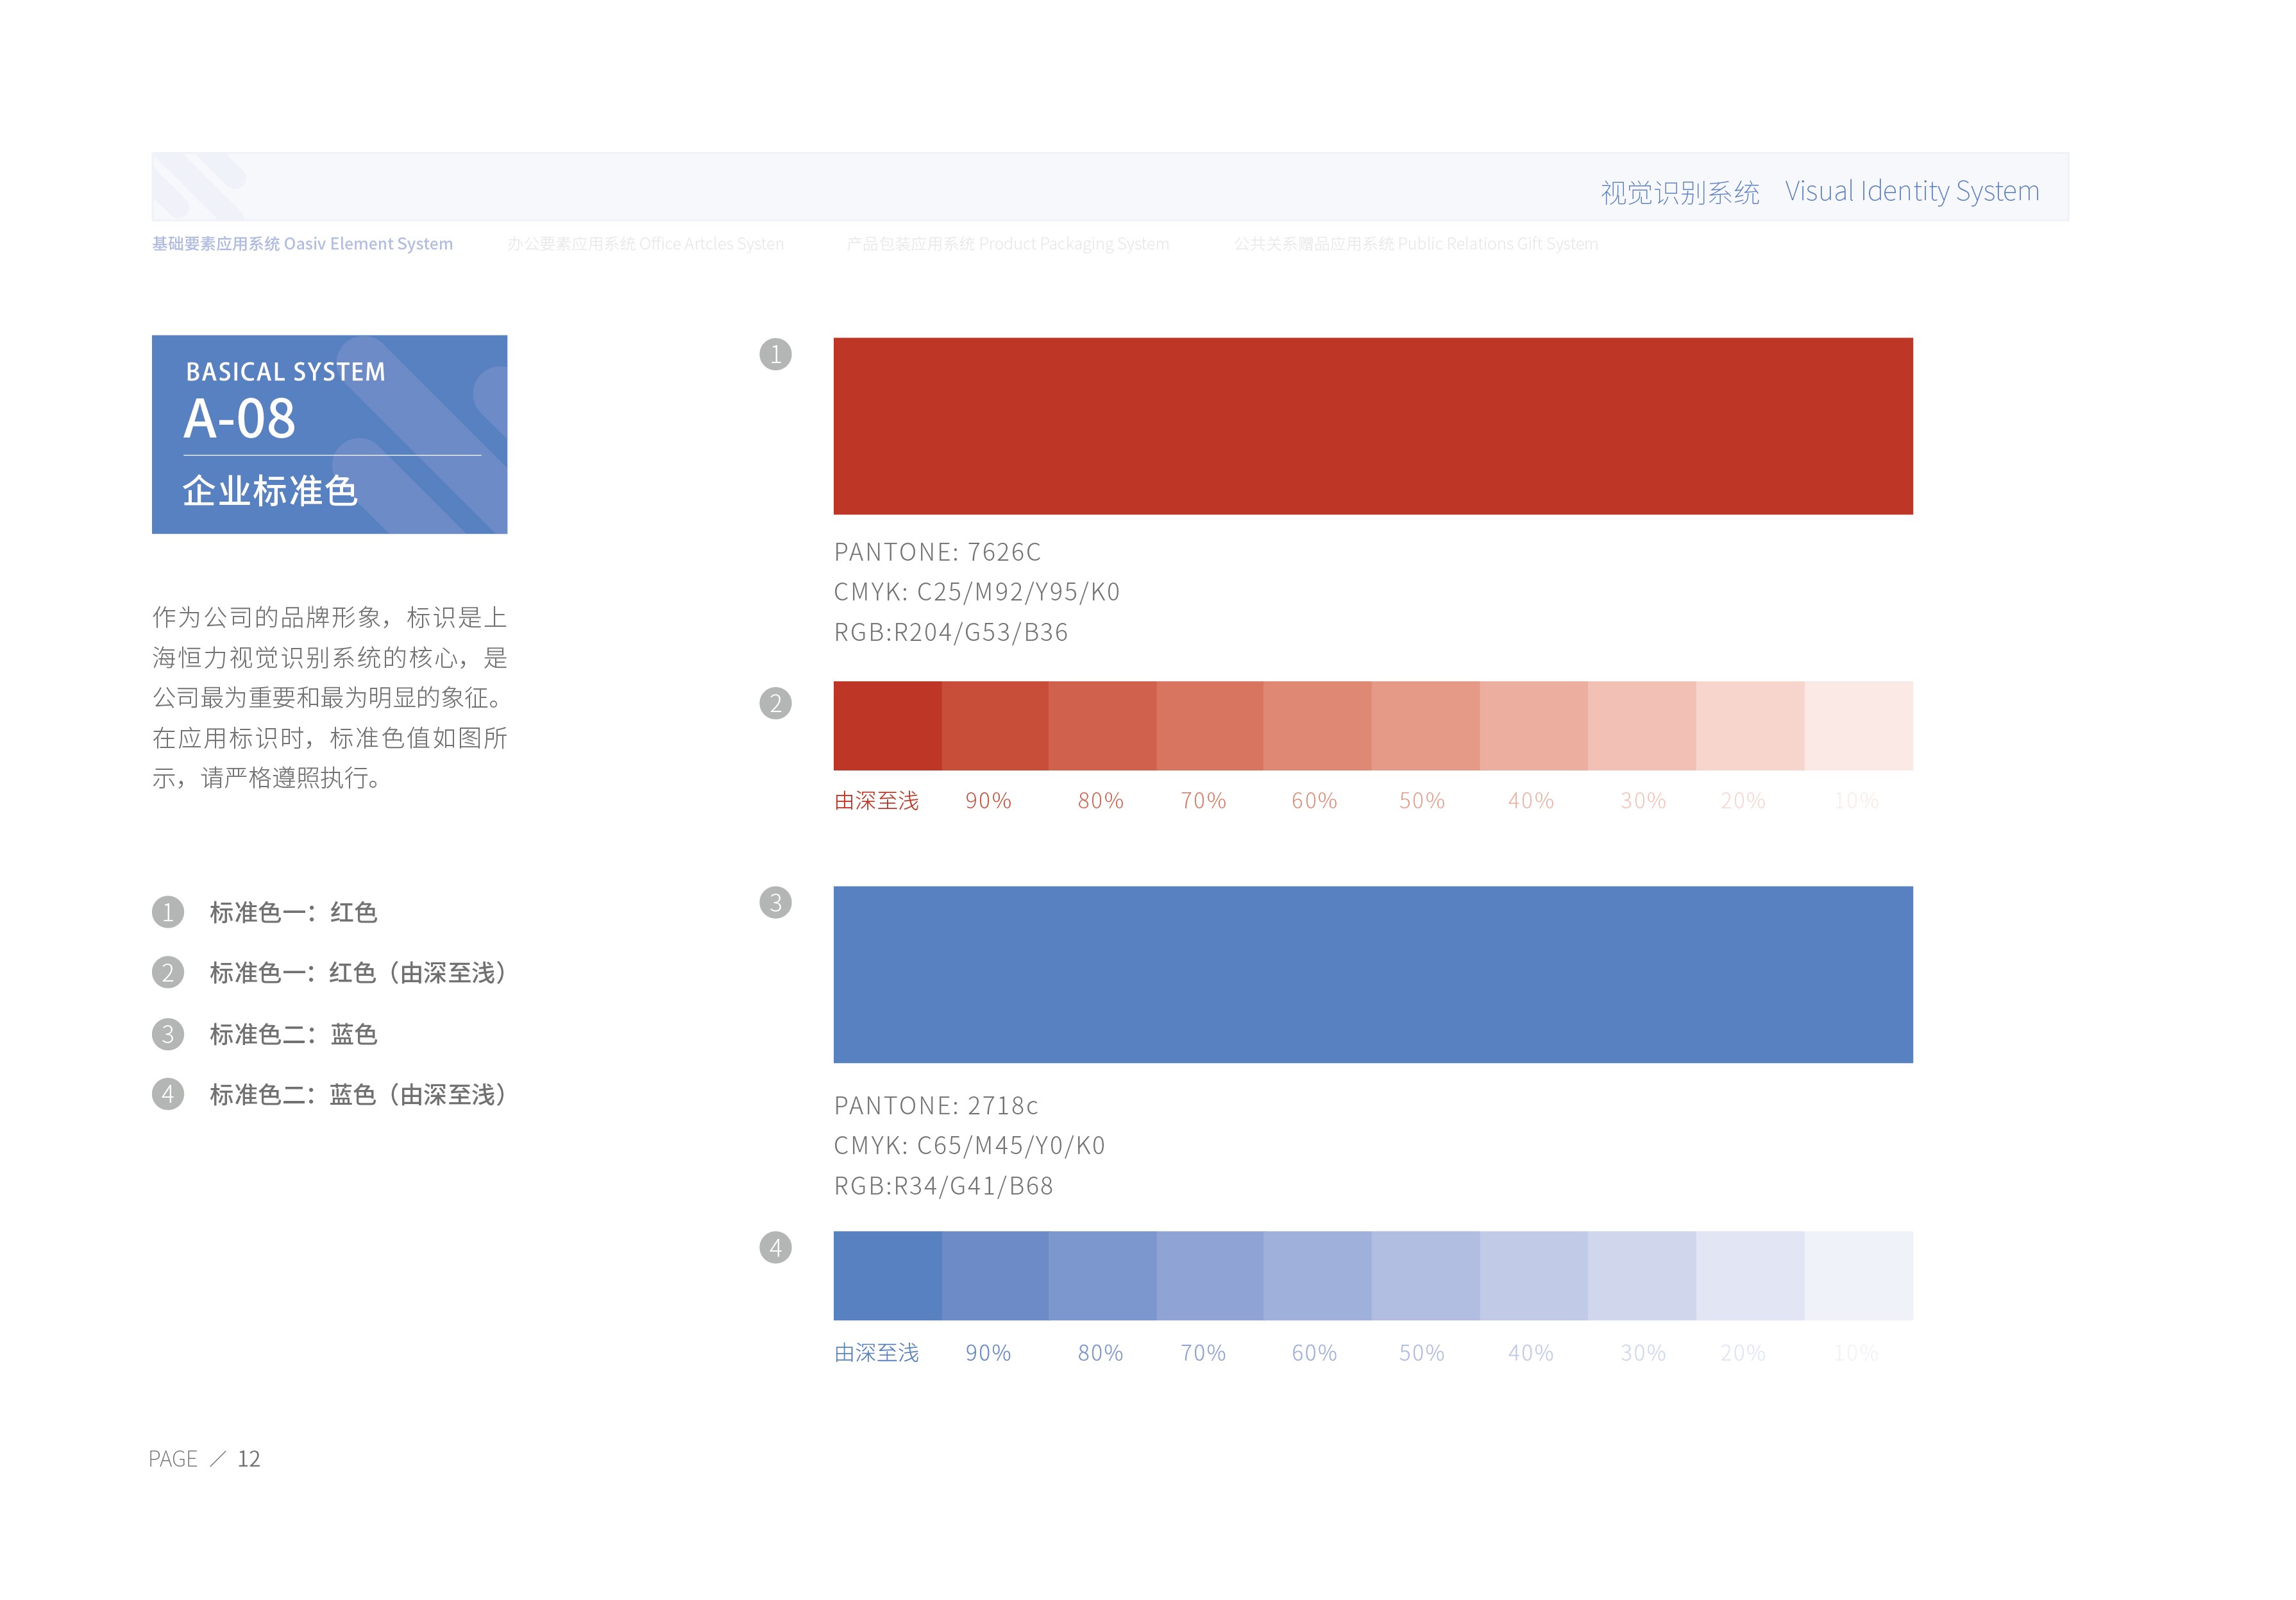Click the CMYK: C25/M92/Y95/K0 text
Image resolution: width=2296 pixels, height=1600 pixels.
[x=977, y=592]
